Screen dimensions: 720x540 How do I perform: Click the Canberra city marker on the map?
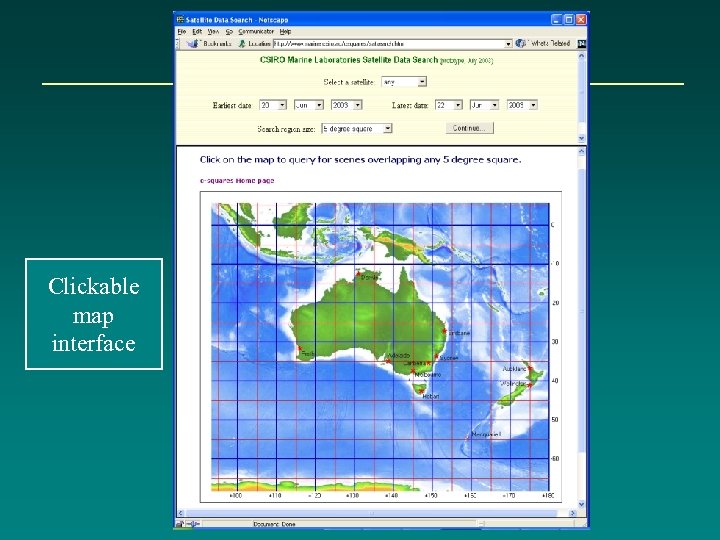[428, 363]
